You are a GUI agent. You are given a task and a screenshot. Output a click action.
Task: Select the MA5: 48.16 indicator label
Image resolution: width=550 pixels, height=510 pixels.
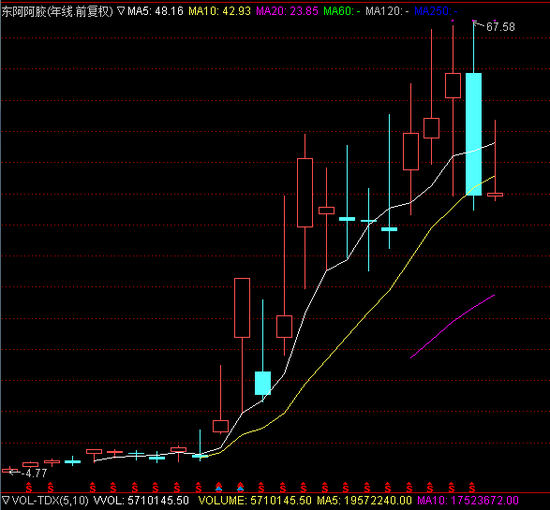[155, 11]
